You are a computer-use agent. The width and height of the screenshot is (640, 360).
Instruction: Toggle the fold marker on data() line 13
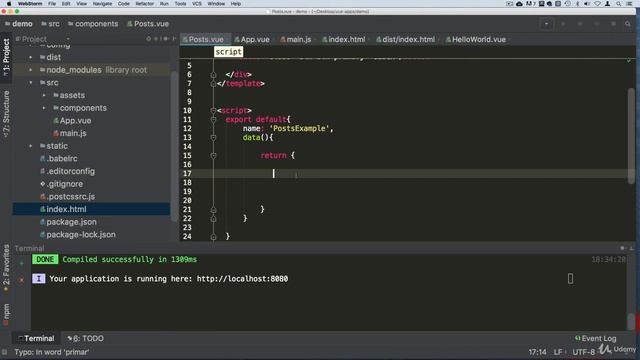pos(213,138)
